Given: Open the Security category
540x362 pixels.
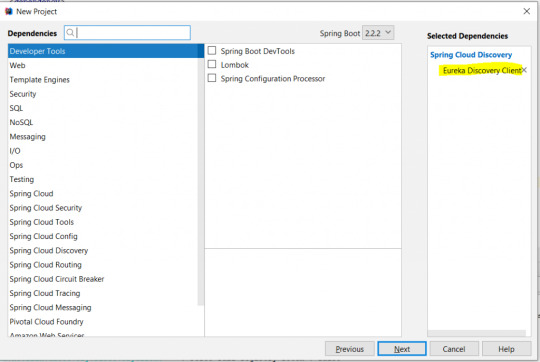Looking at the screenshot, I should (x=103, y=94).
